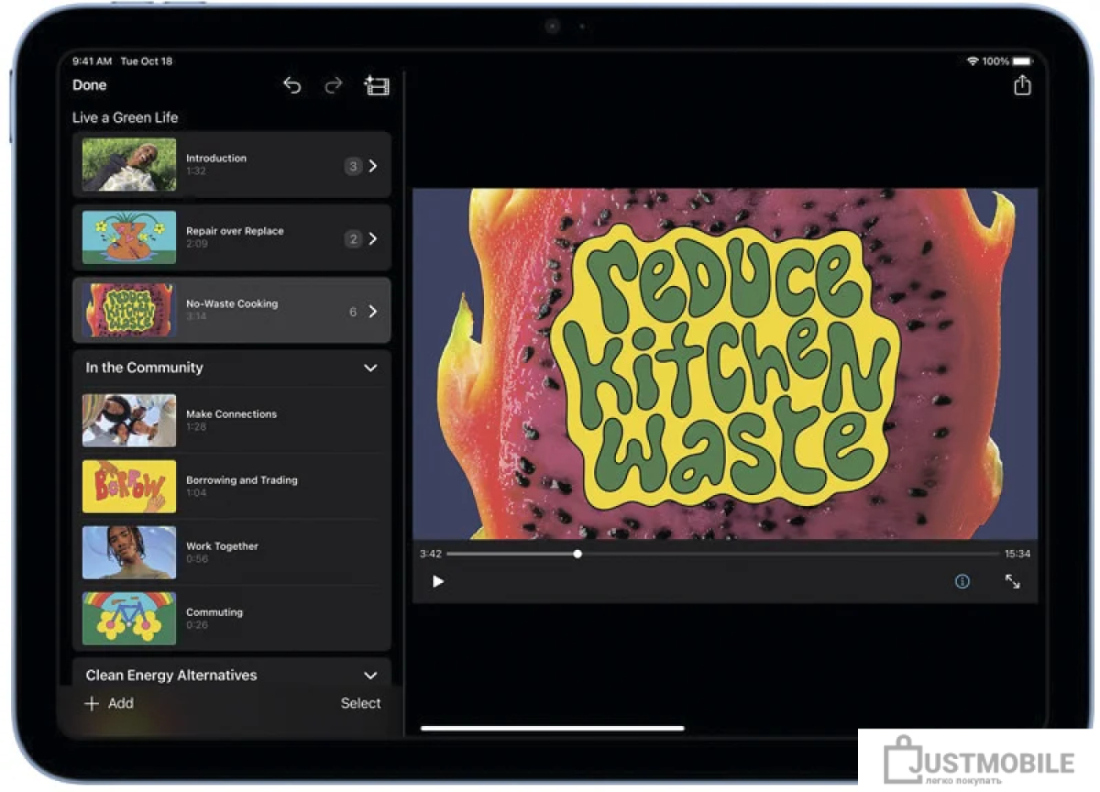Click the "Live a Green Life" project title
1100x792 pixels.
pyautogui.click(x=125, y=118)
